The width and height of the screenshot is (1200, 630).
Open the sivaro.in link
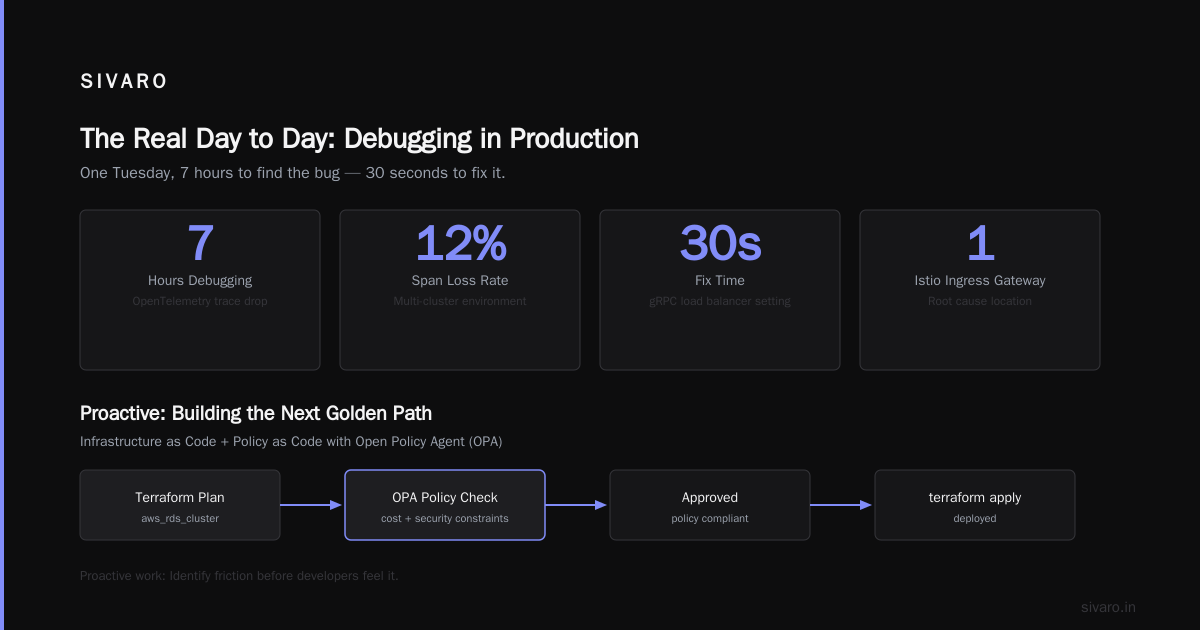coord(1109,607)
